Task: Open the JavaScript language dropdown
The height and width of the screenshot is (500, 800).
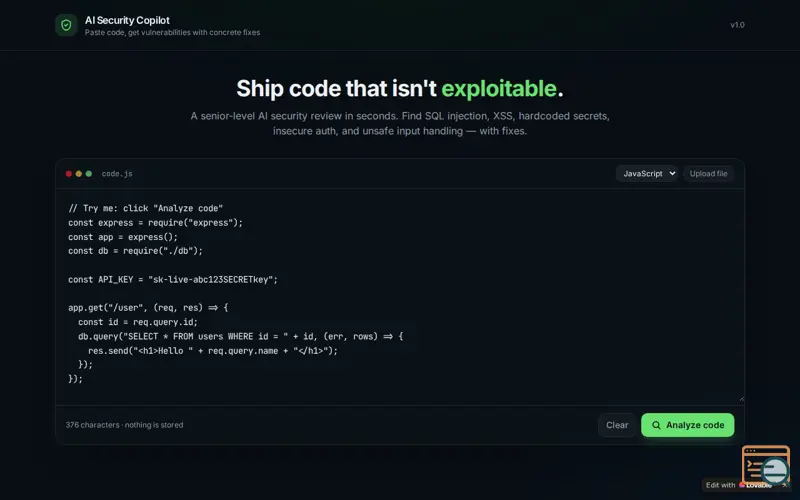Action: click(x=646, y=173)
